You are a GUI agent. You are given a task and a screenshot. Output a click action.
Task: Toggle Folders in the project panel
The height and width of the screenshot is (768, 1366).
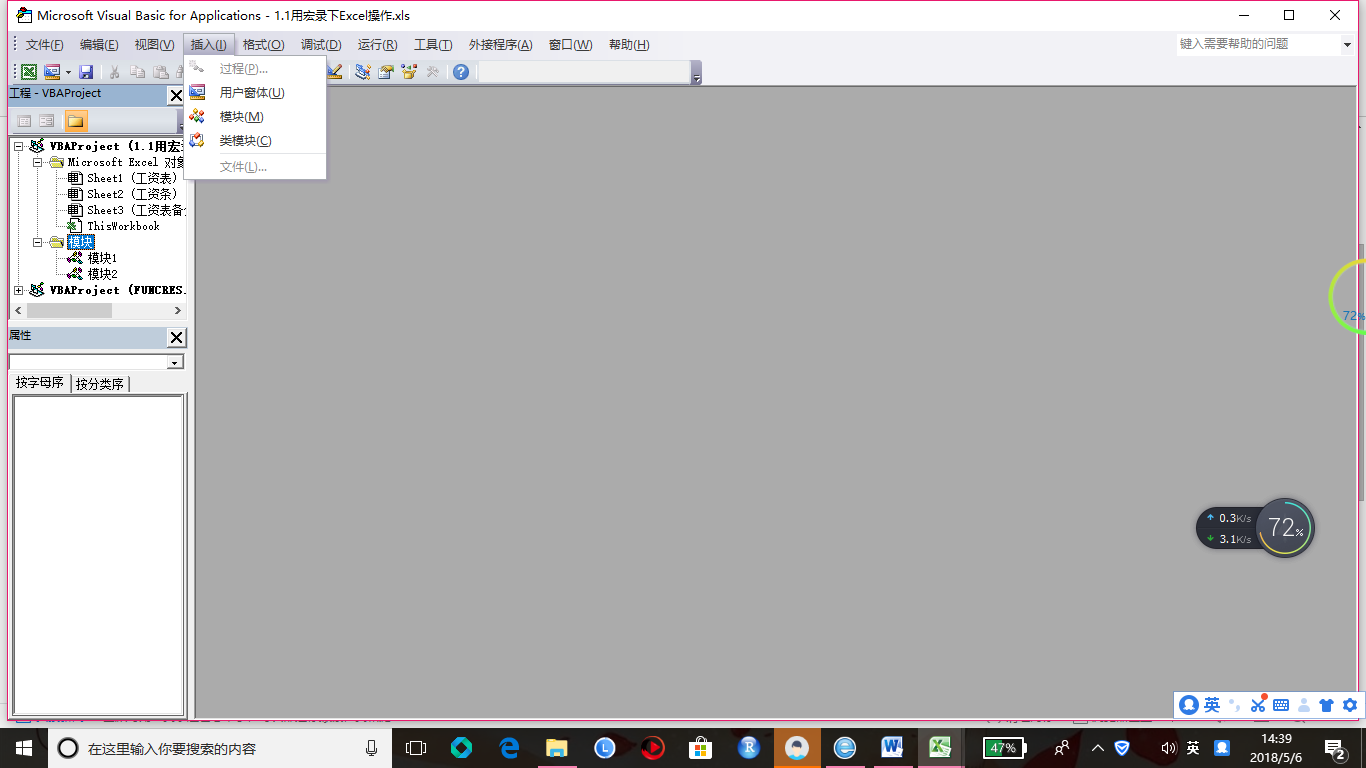75,121
